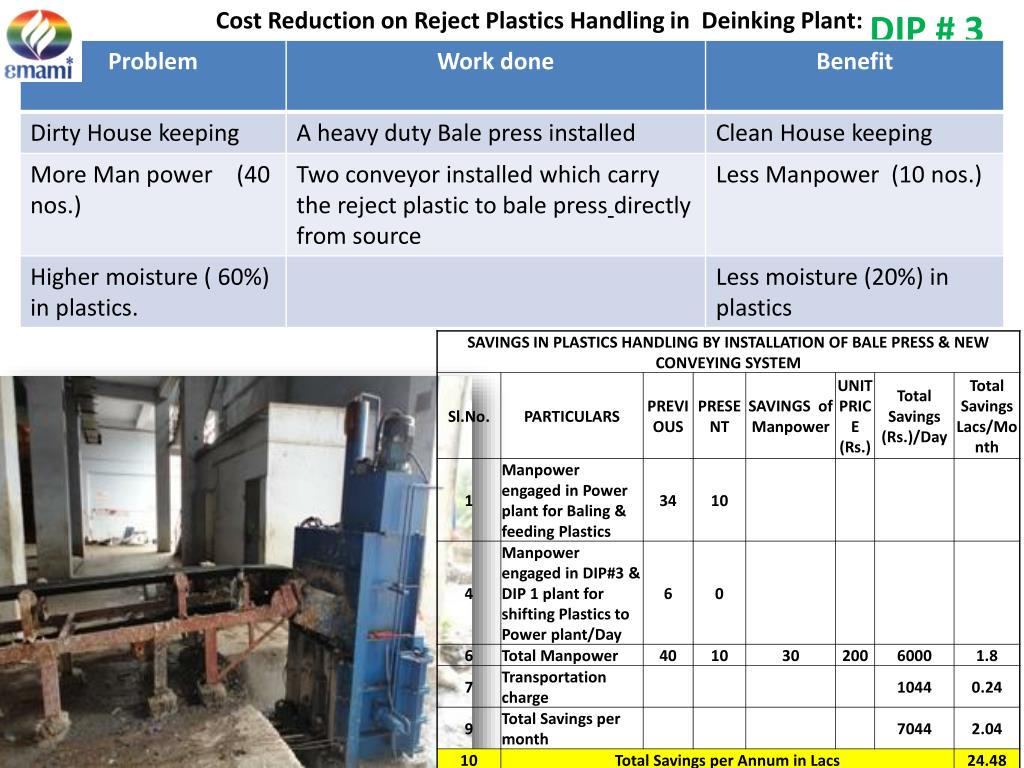Select the 'Total Savings (Rs.)/Day' header
The image size is (1024, 768).
[x=914, y=416]
